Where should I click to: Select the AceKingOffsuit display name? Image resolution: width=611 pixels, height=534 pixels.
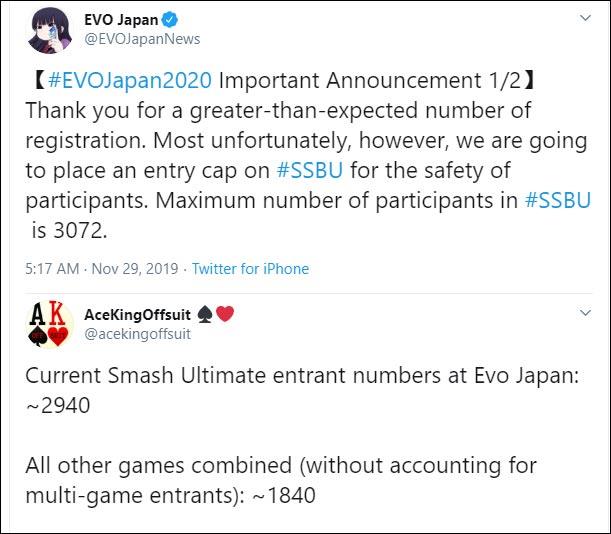click(138, 314)
